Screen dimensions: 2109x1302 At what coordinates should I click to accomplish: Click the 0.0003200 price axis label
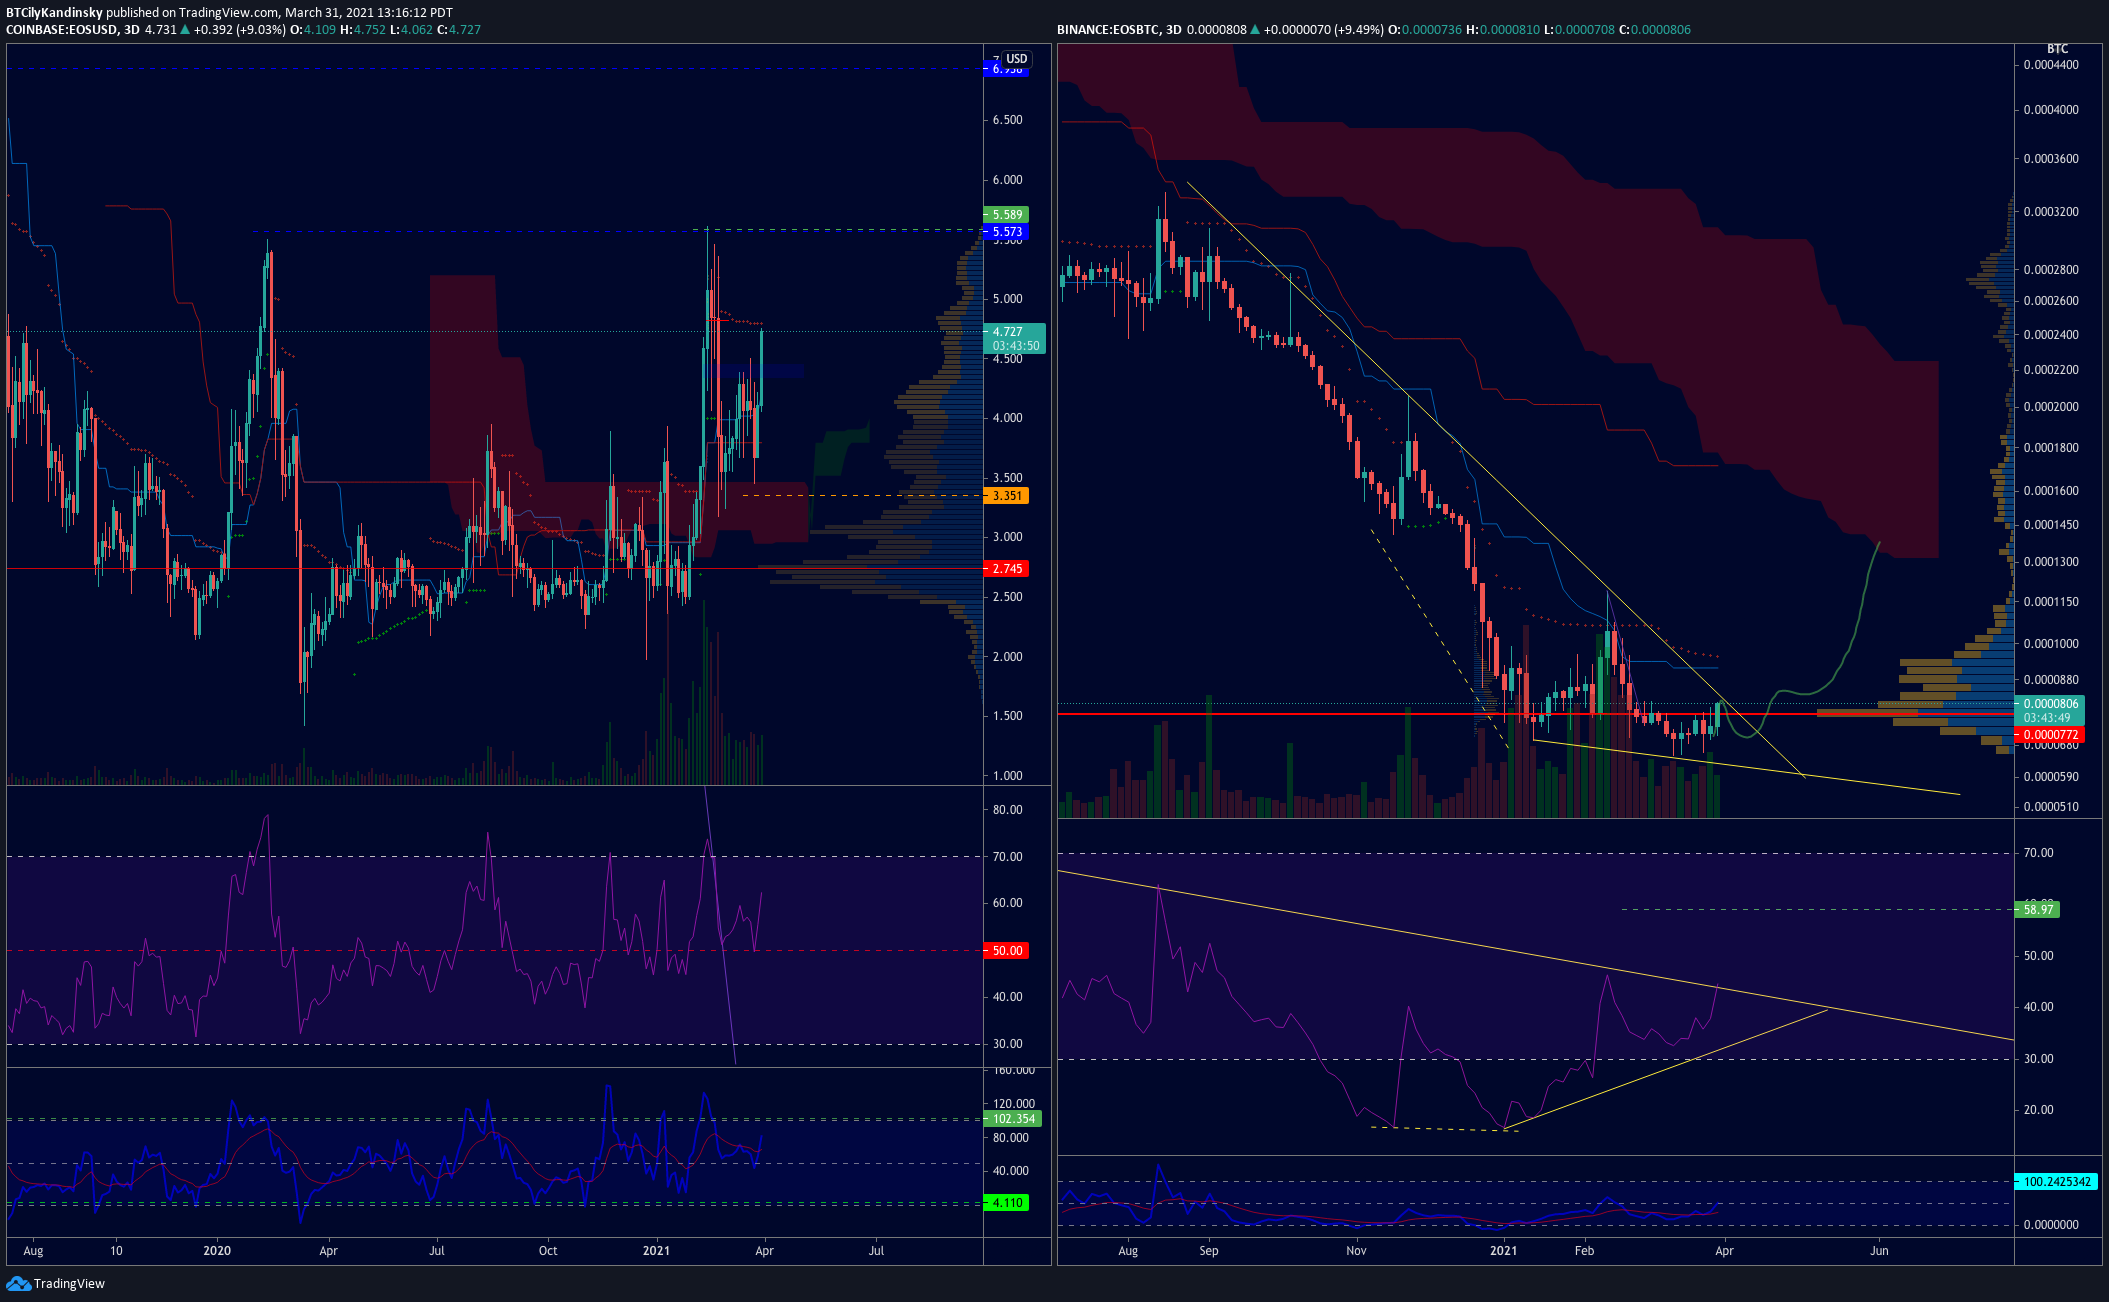pos(2051,212)
